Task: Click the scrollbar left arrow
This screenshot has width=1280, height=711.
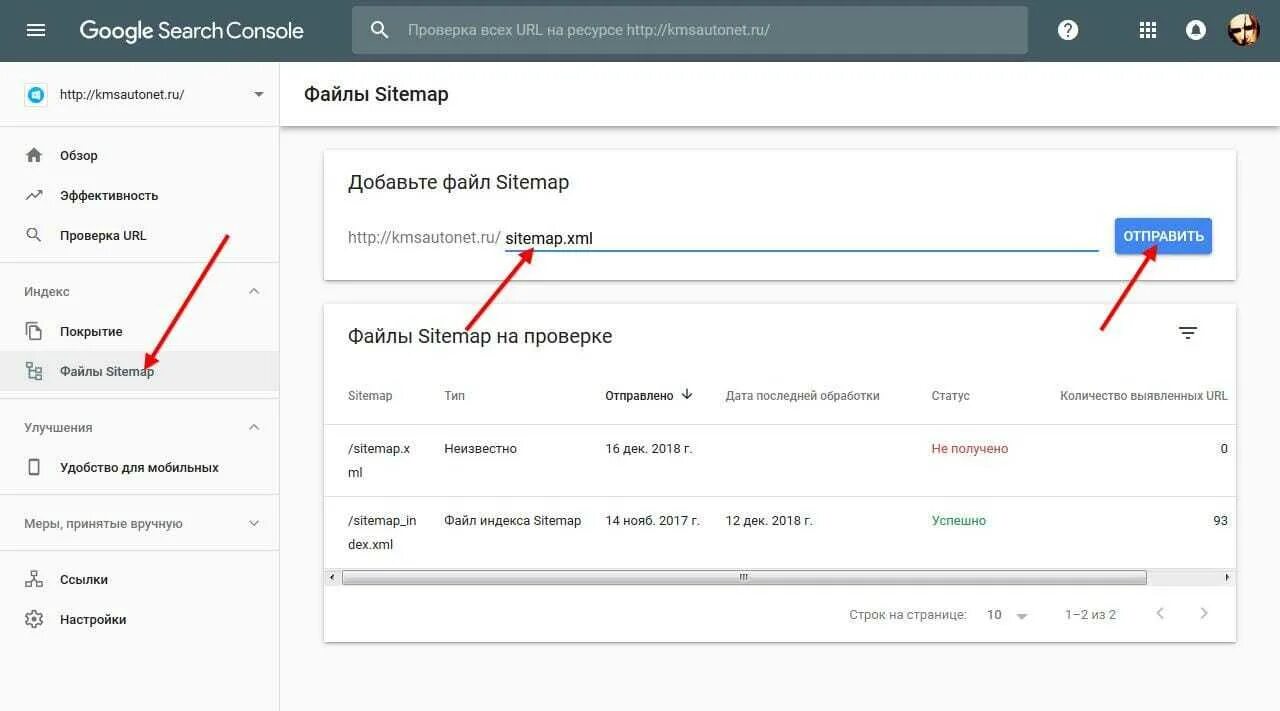Action: coord(331,577)
